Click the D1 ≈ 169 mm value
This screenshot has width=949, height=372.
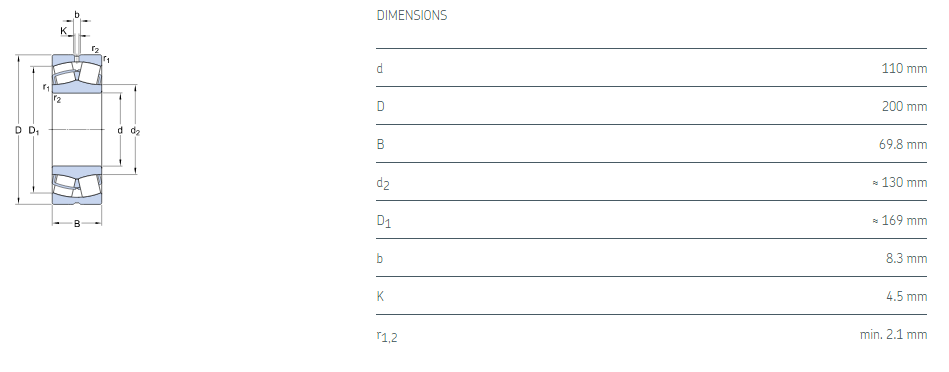(899, 220)
